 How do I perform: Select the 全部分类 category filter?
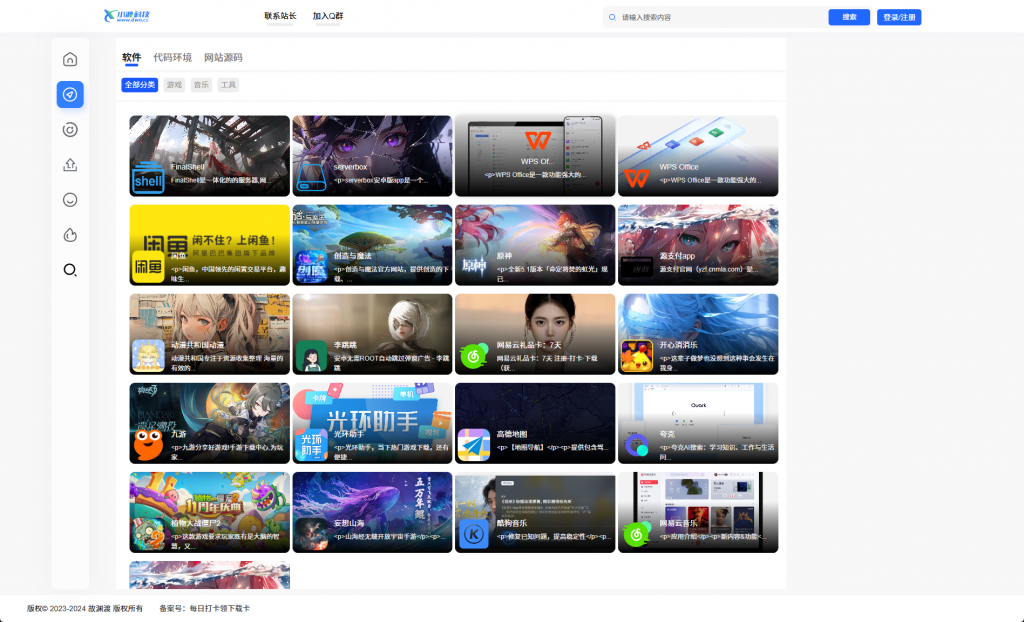pos(140,85)
